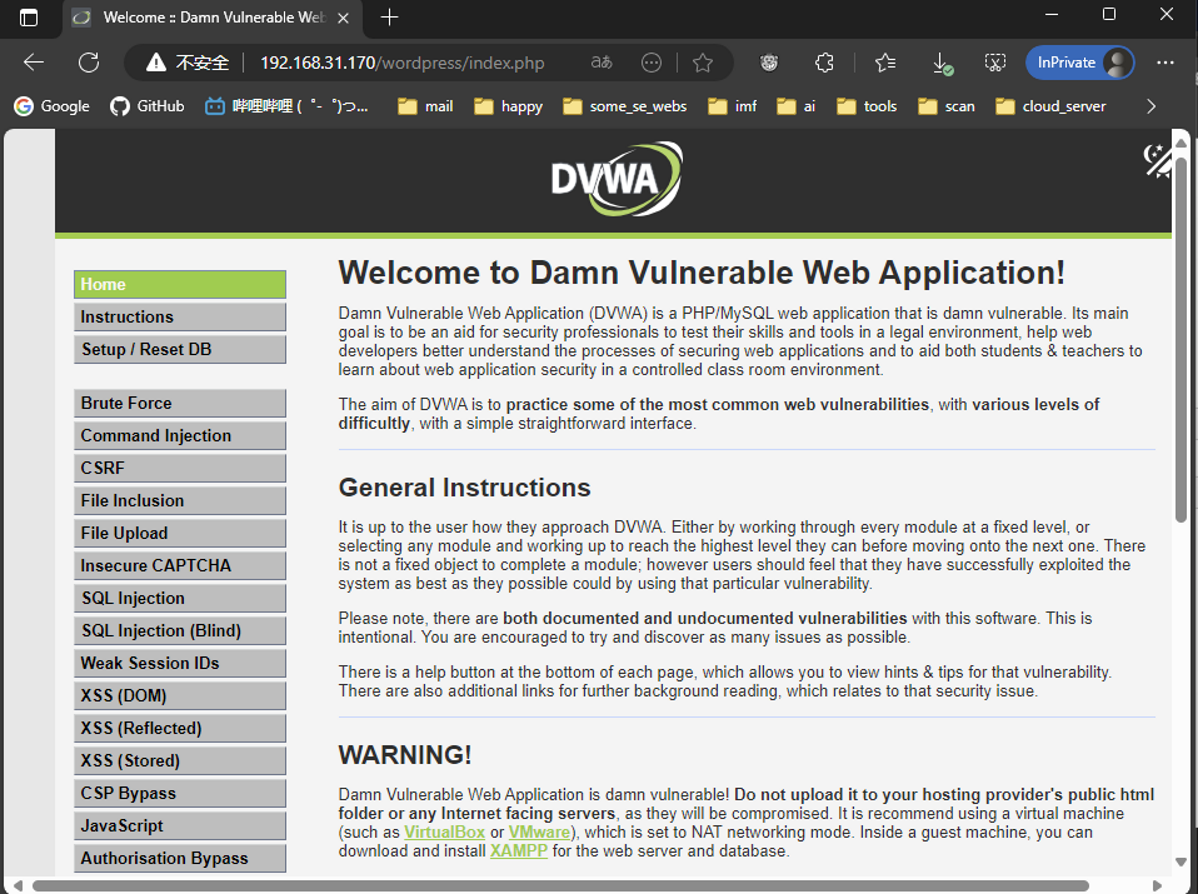Click the favorites star in address bar
The width and height of the screenshot is (1198, 894).
tap(703, 63)
